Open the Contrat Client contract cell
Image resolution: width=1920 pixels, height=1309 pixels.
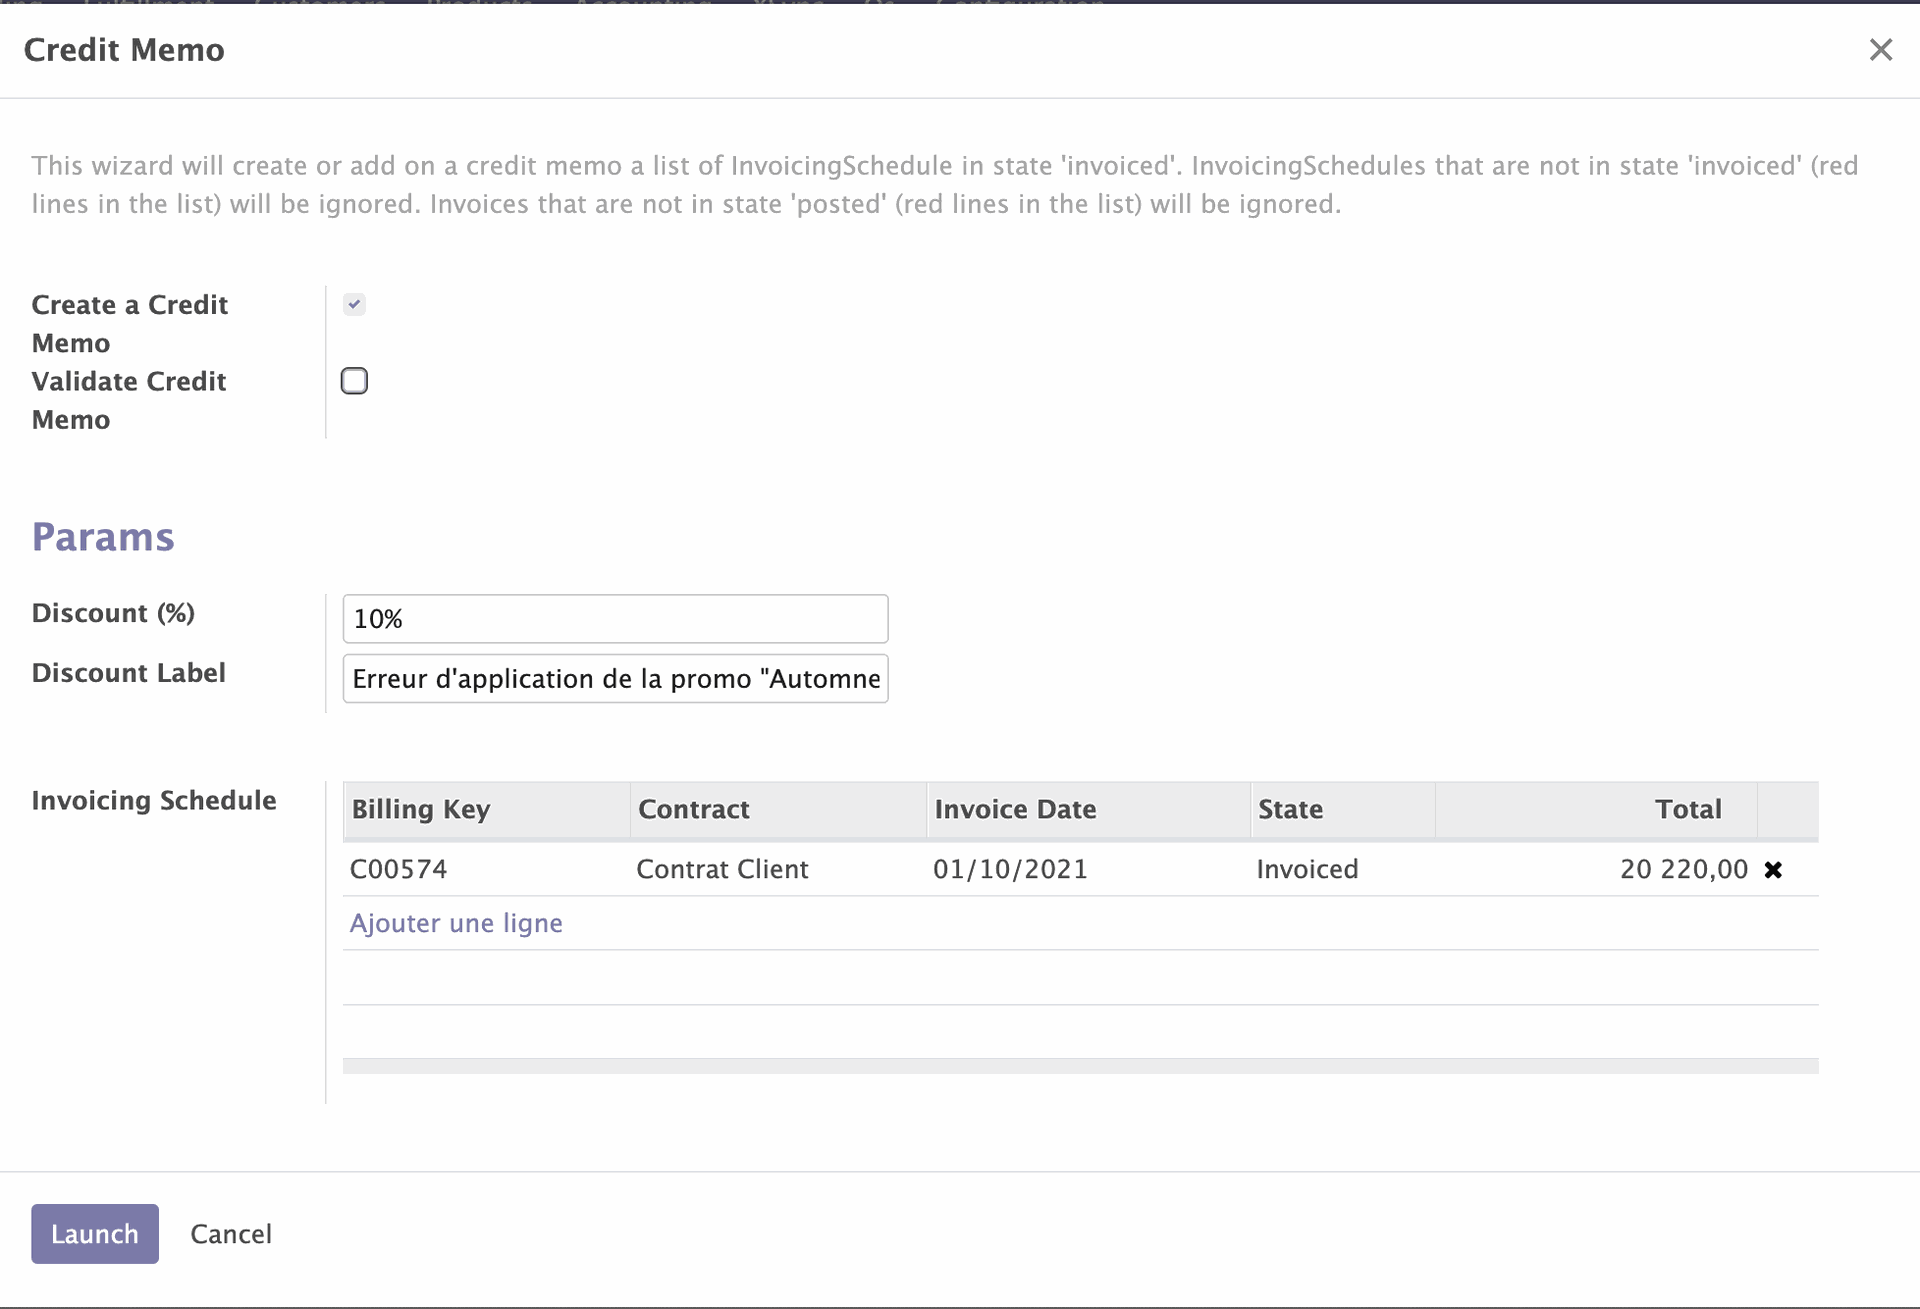pos(722,869)
